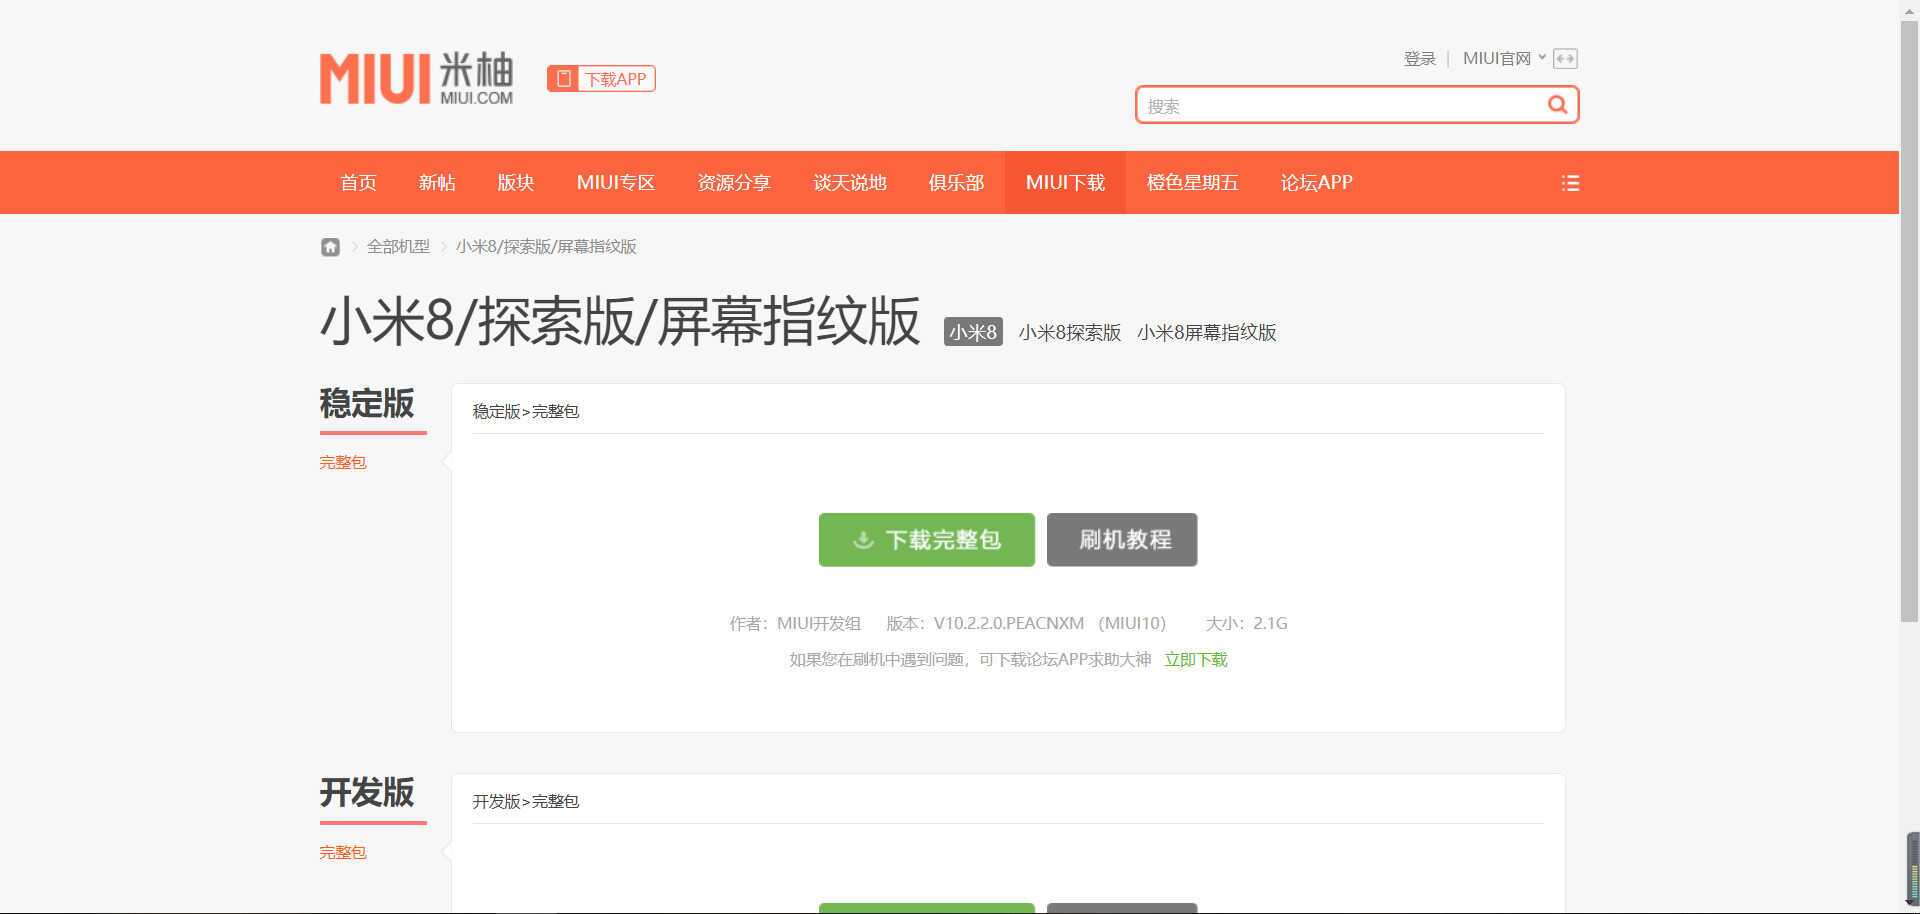This screenshot has height=914, width=1920.
Task: Click the search magnifier icon
Action: 1557,105
